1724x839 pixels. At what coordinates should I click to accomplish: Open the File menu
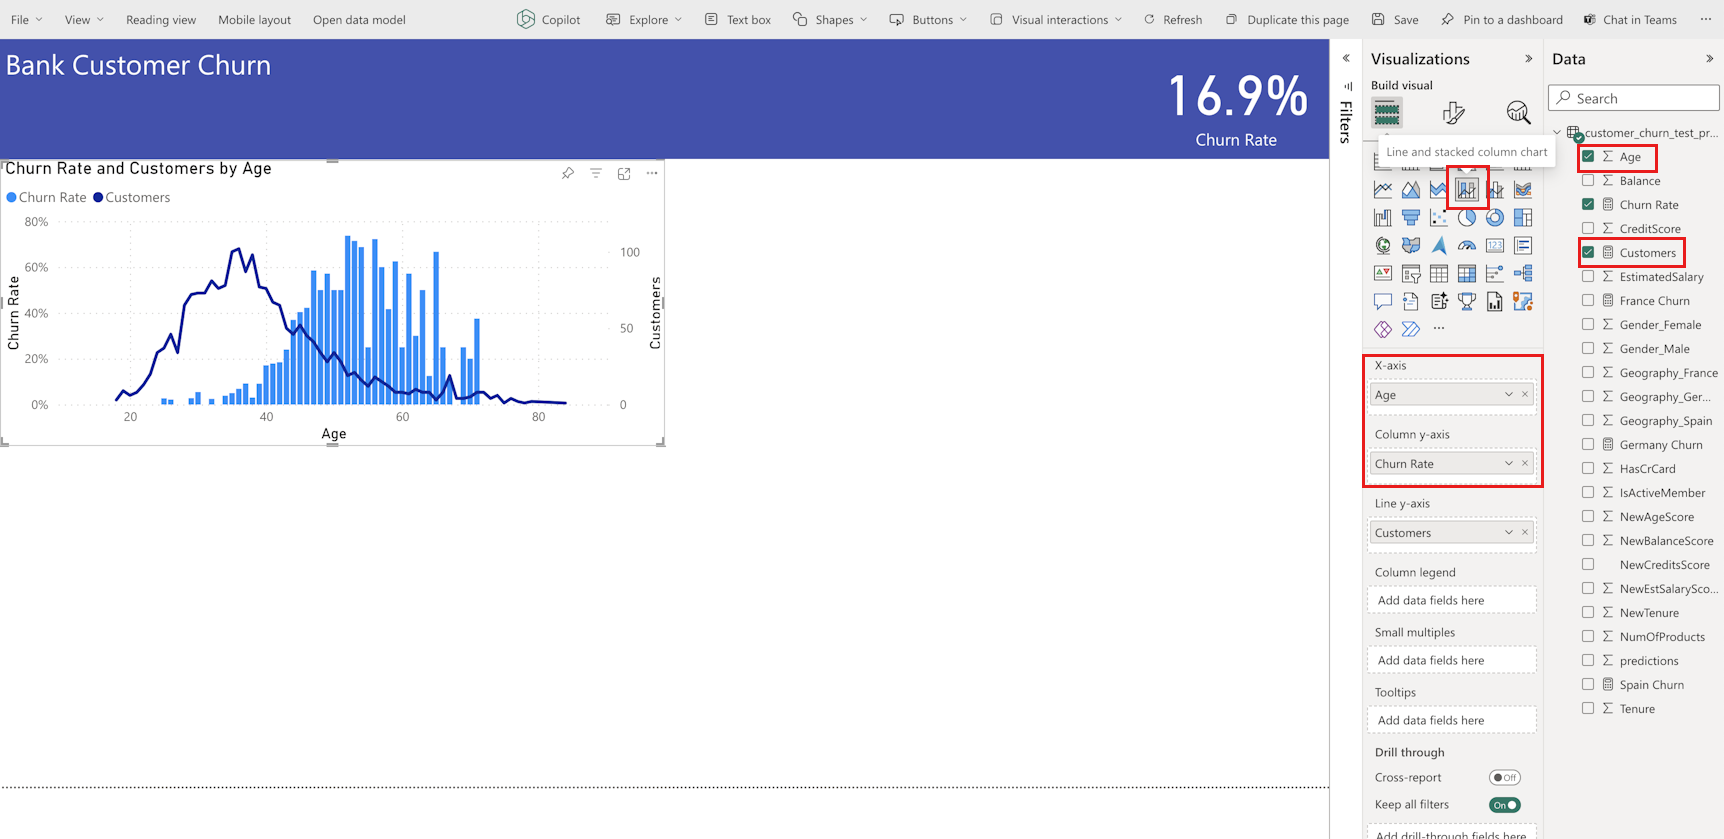click(x=26, y=19)
